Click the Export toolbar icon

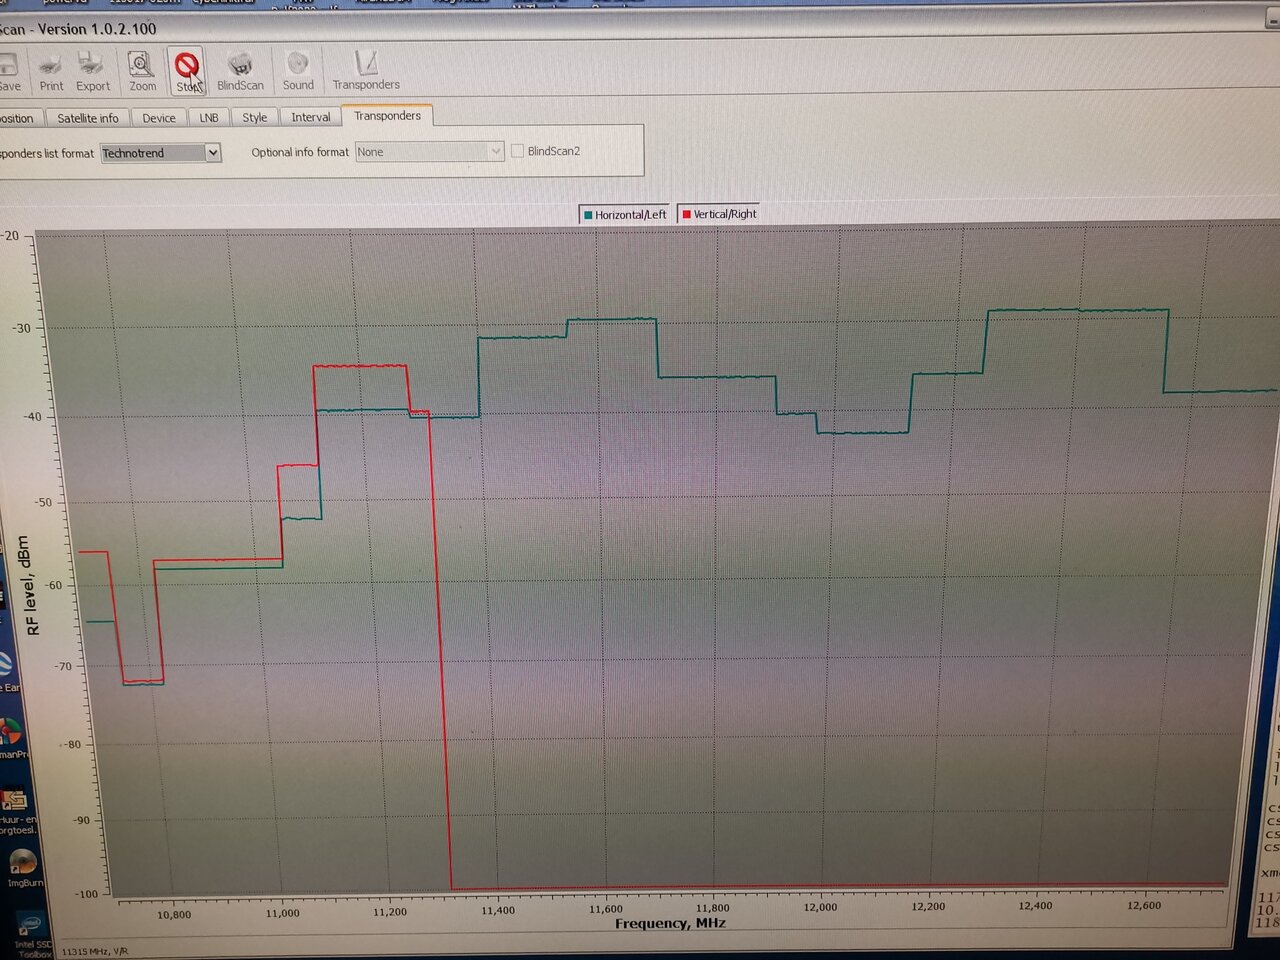pos(93,72)
